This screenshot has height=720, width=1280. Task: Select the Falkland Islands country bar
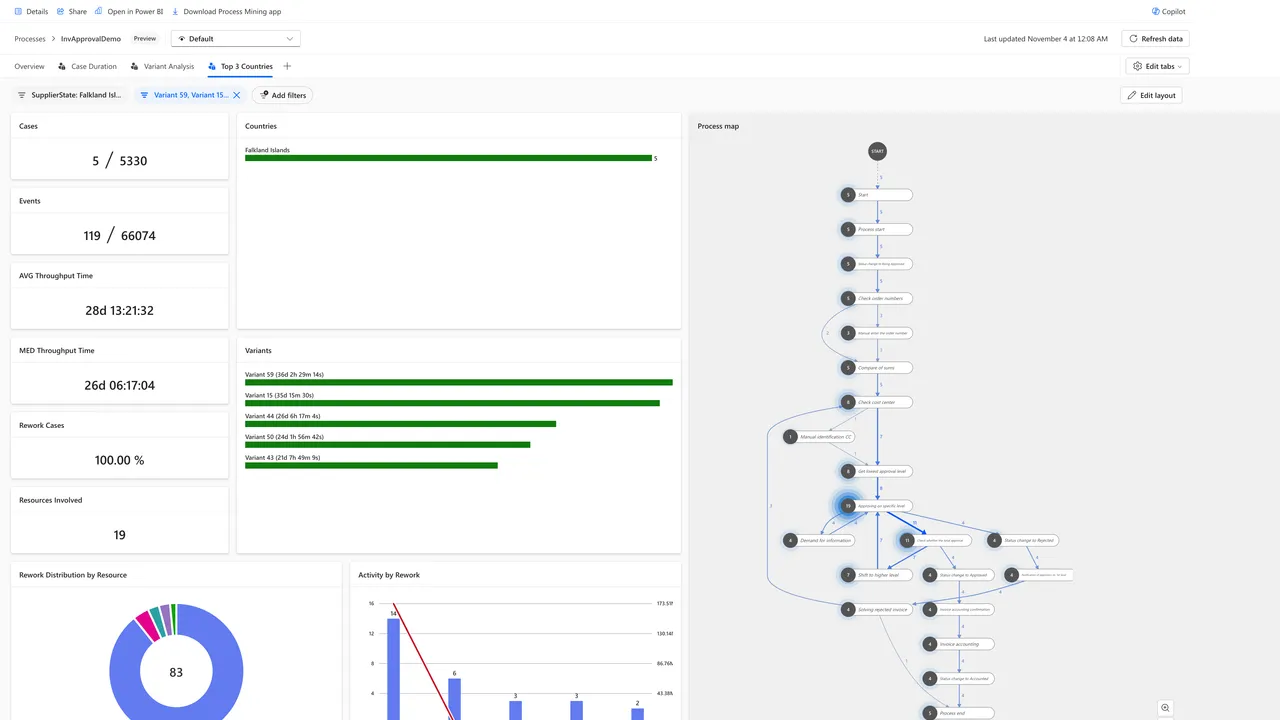448,158
